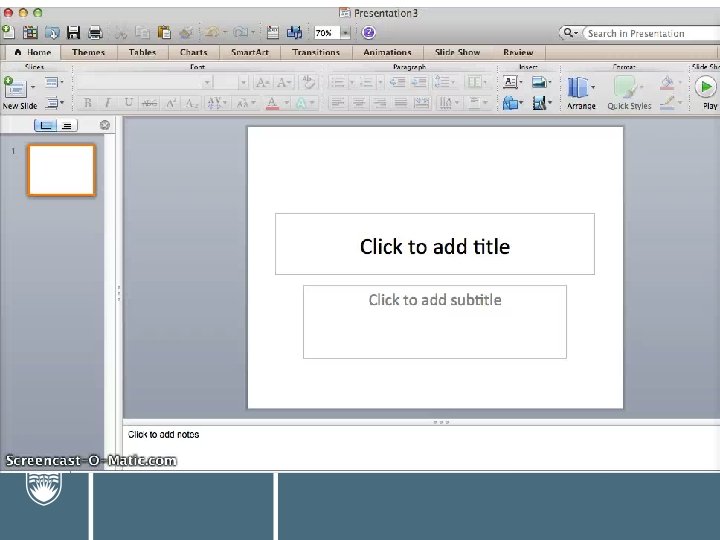Screen dimensions: 720x540
Task: Open Quick Styles gallery
Action: (629, 92)
